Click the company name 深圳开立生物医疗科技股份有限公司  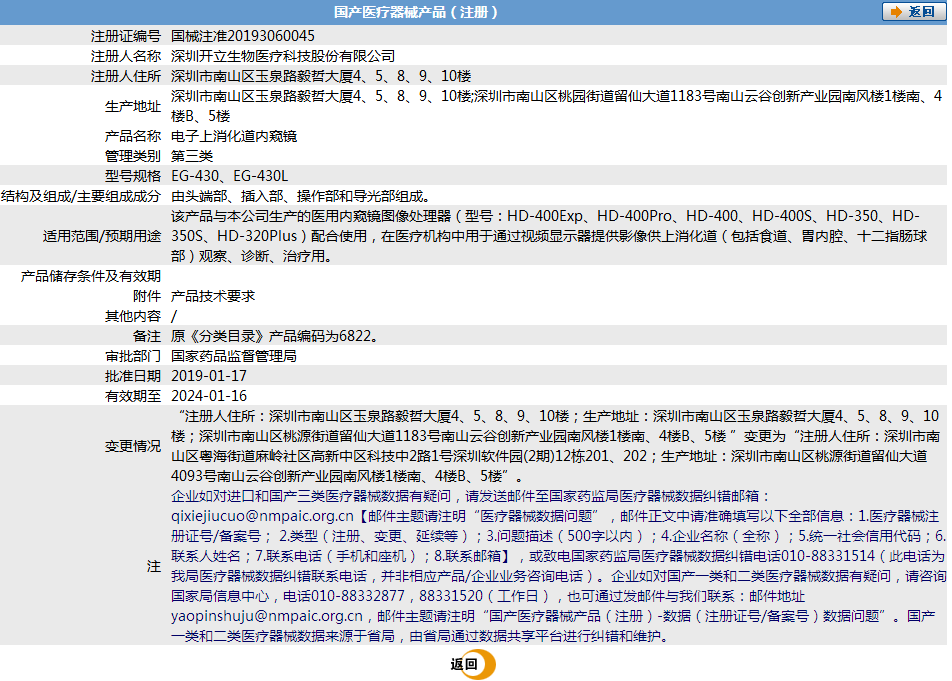tap(283, 56)
